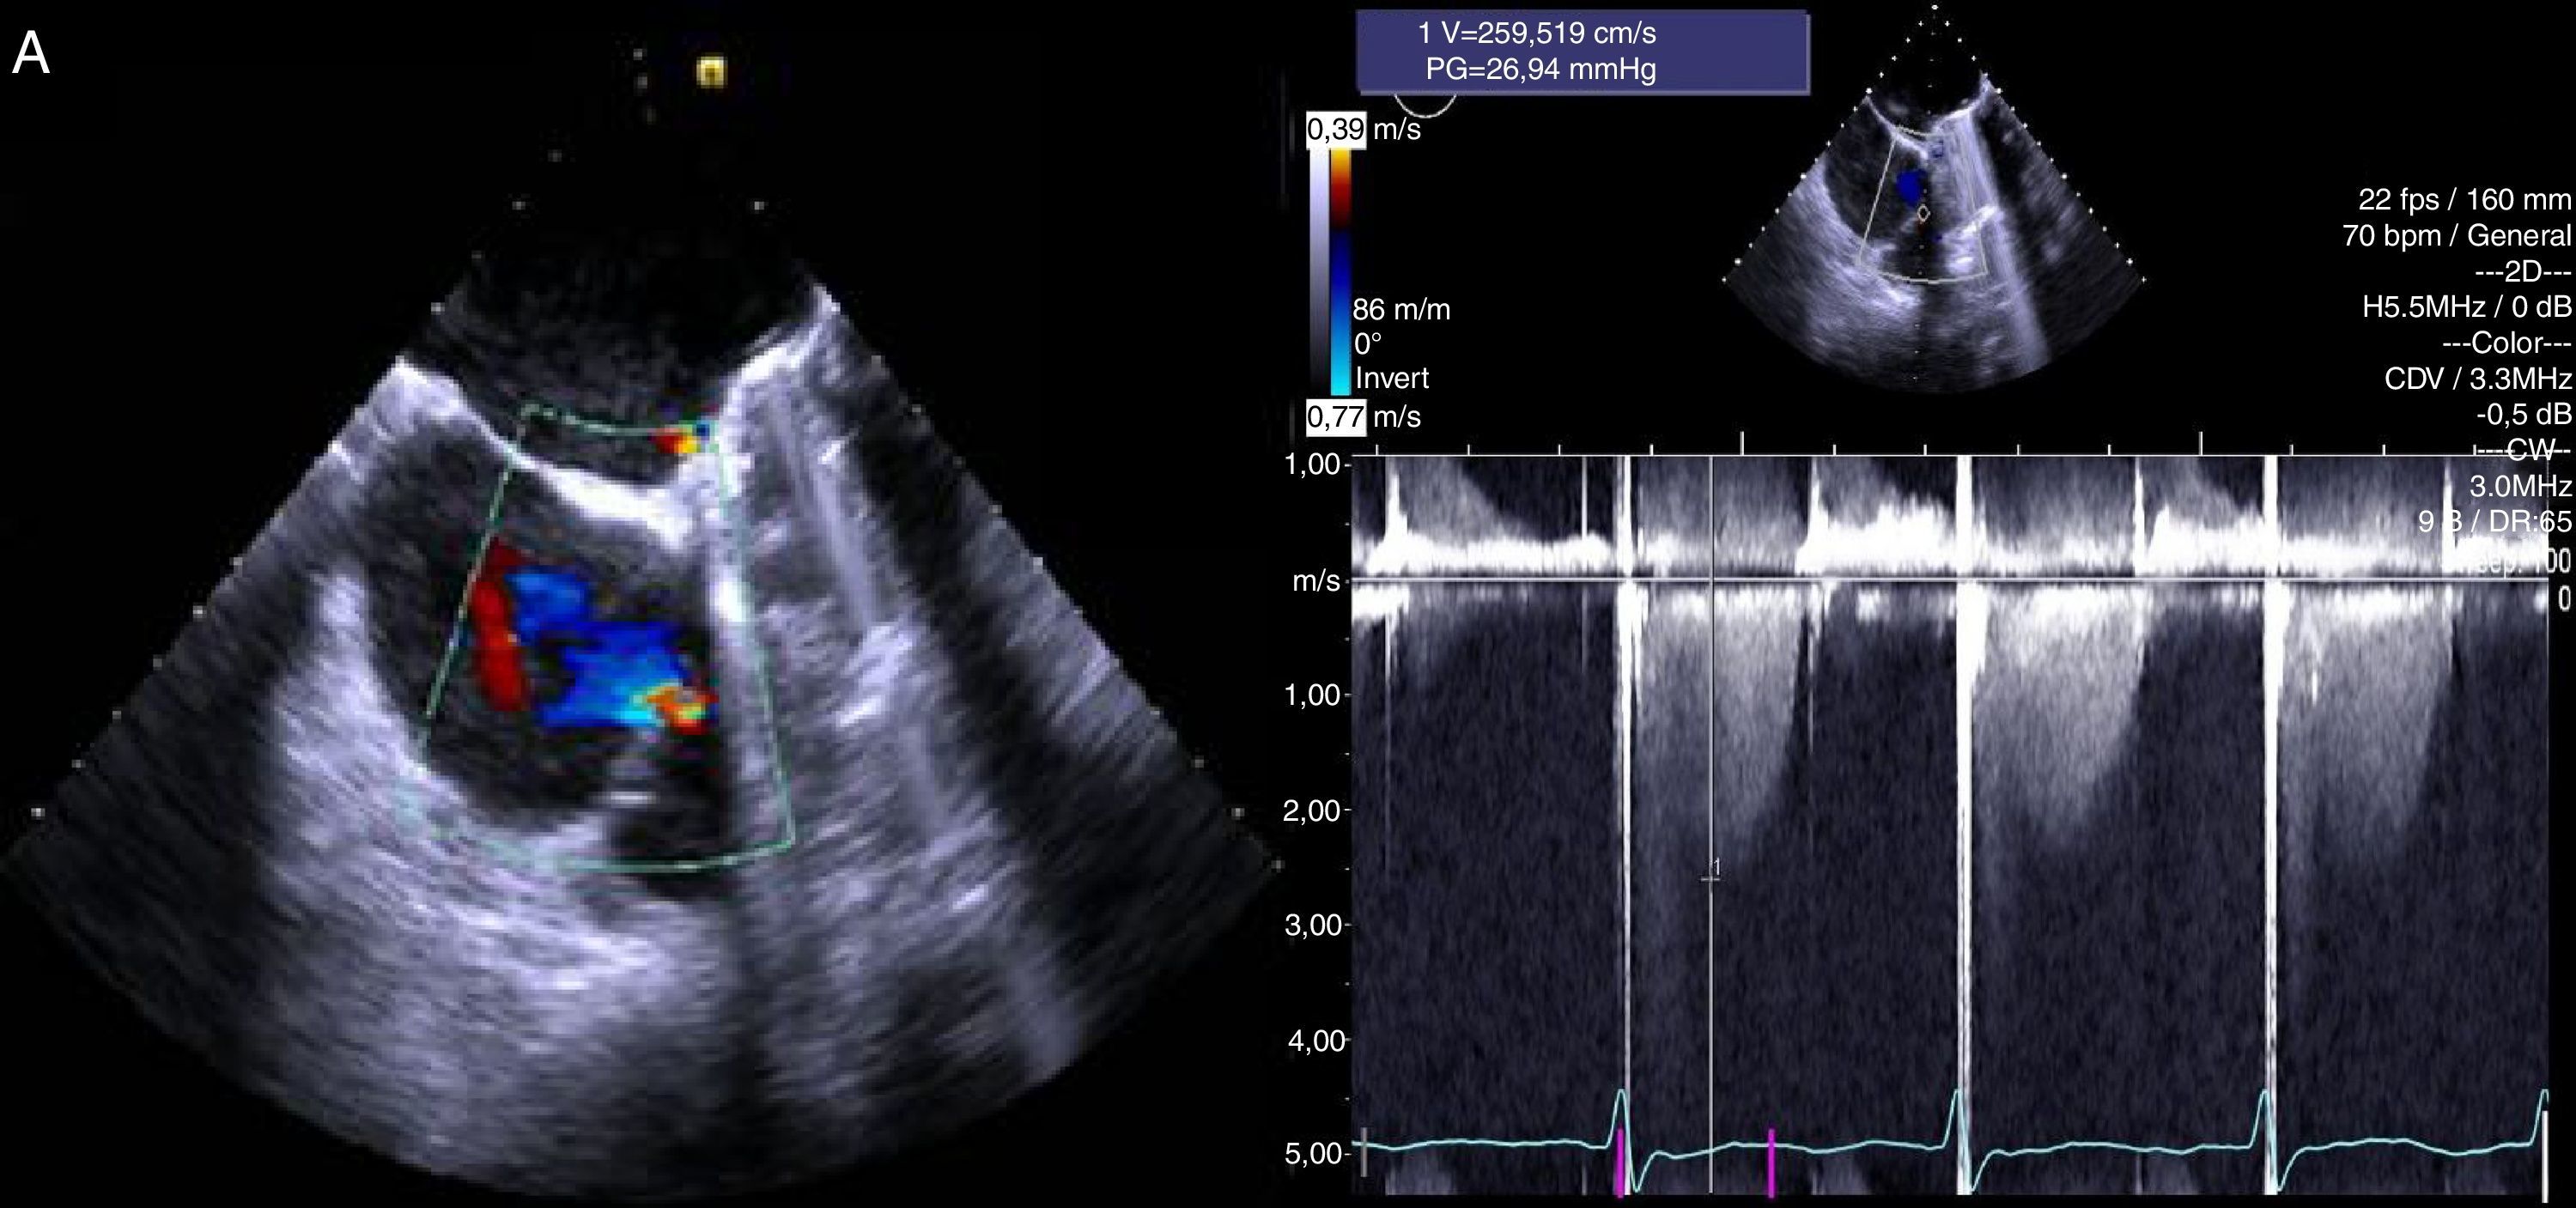This screenshot has width=2576, height=1208.
Task: Click the CW Doppler baseline m/s label
Action: click(x=1315, y=581)
